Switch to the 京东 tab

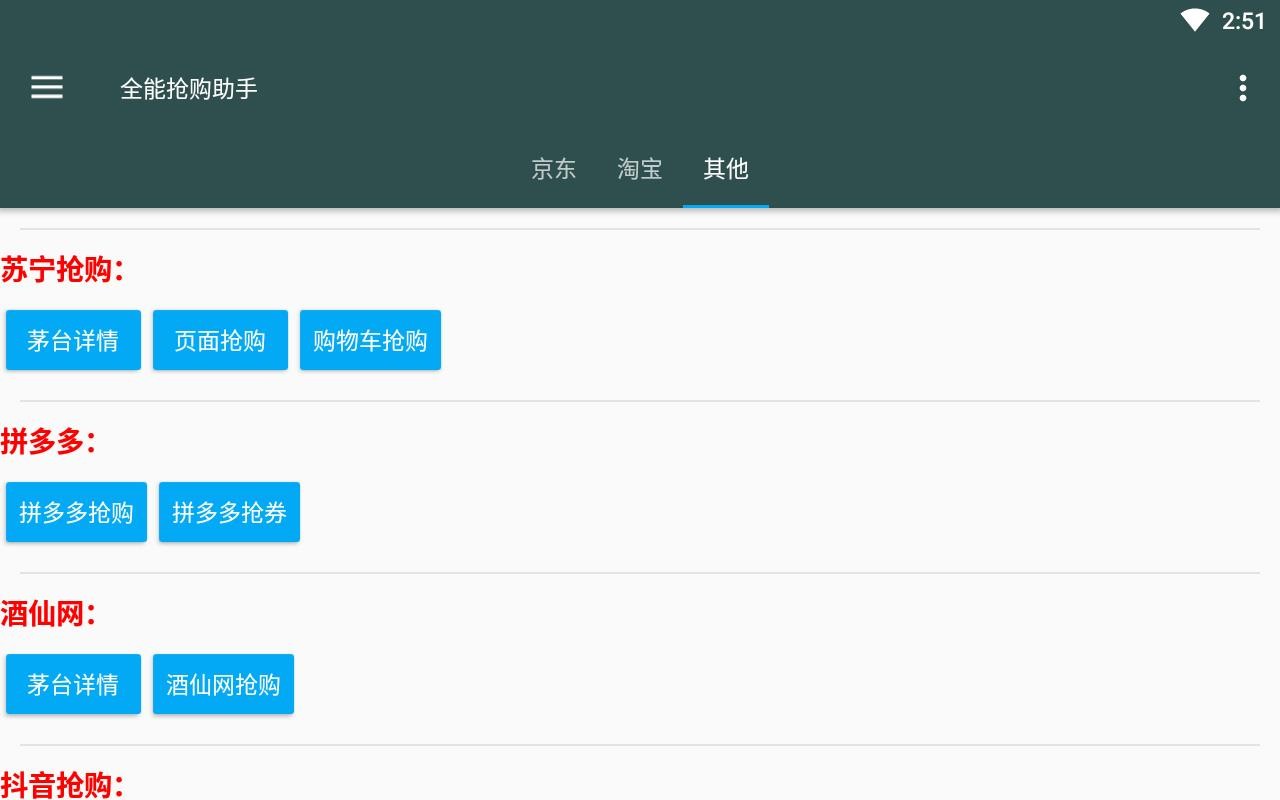click(x=555, y=170)
